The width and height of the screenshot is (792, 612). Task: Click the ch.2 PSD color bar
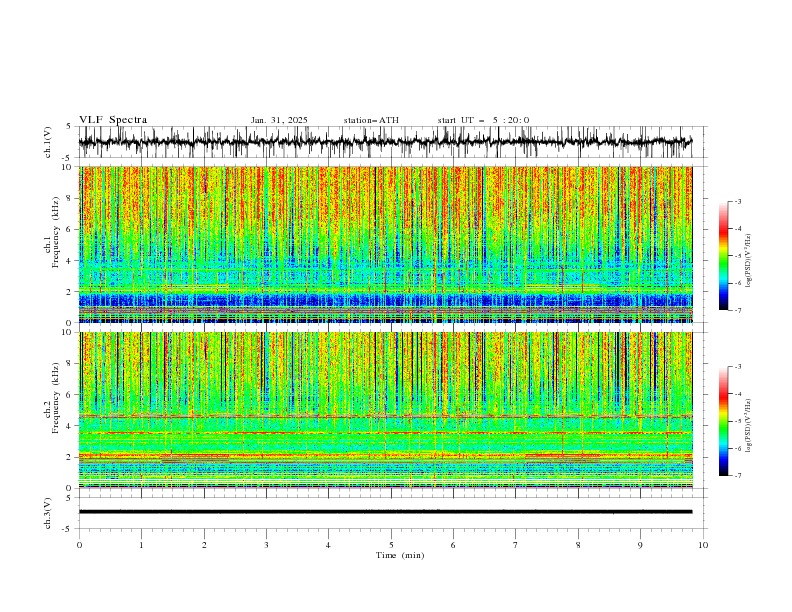tap(724, 421)
